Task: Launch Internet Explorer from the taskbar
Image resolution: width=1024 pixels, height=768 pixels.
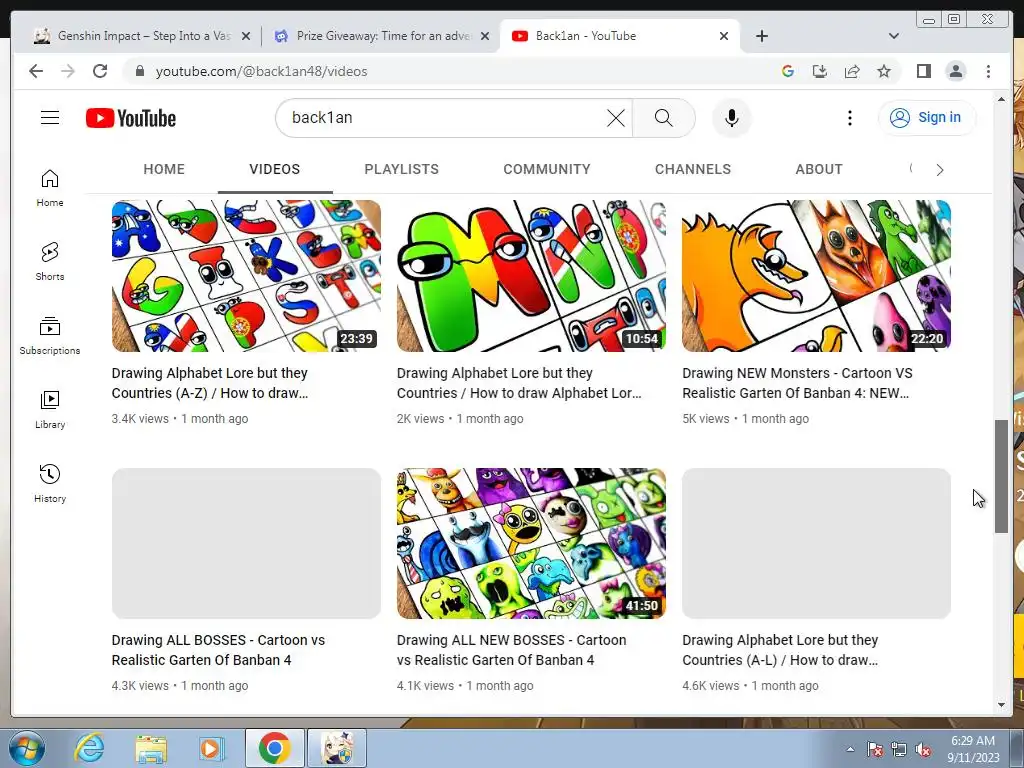Action: click(89, 748)
